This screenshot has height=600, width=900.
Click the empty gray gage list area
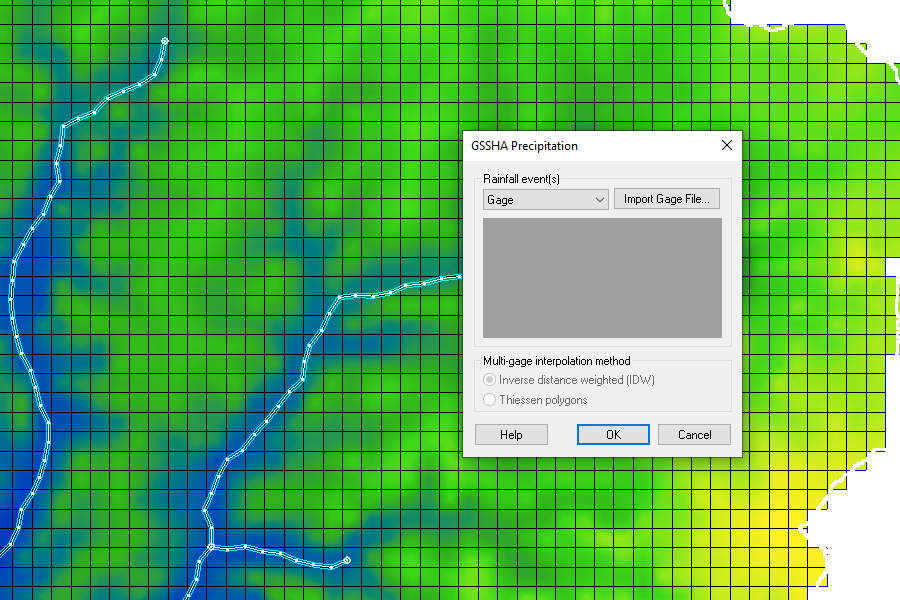pyautogui.click(x=602, y=278)
